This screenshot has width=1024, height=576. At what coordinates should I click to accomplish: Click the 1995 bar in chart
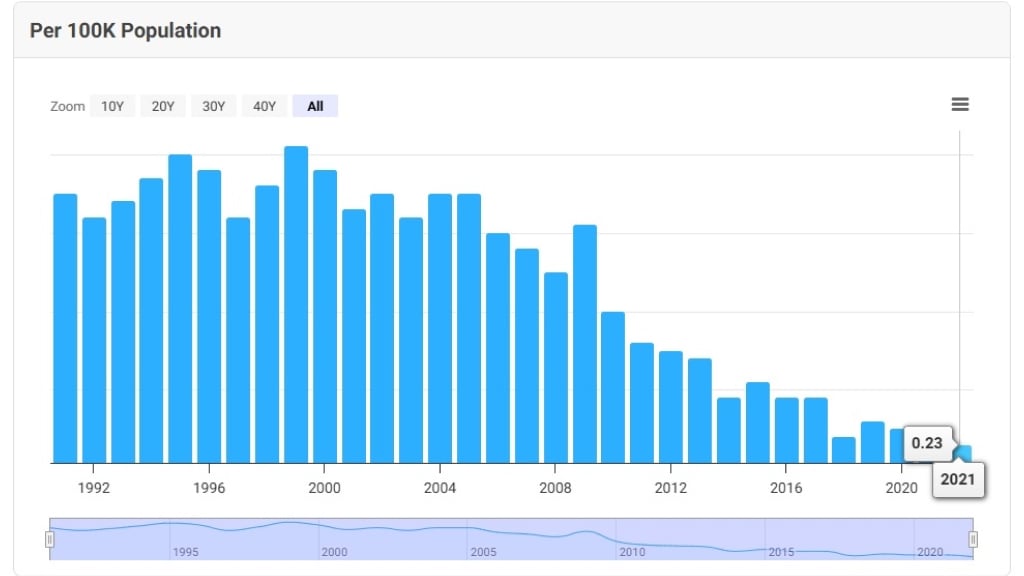point(180,309)
